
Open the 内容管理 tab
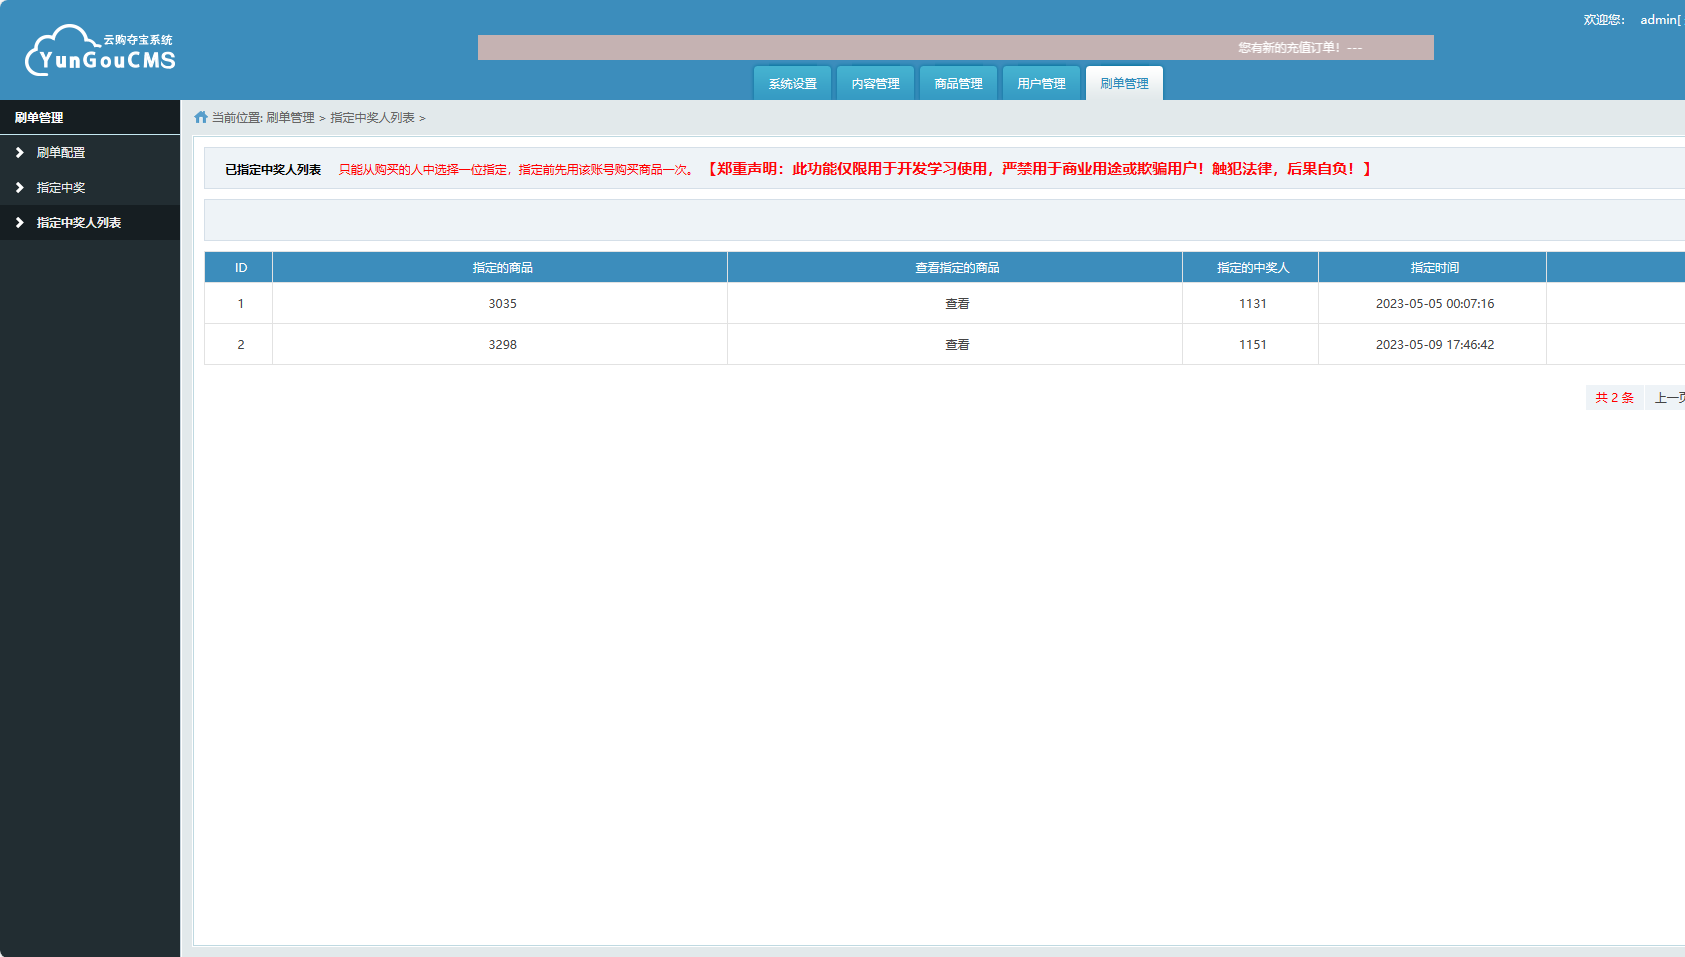click(x=876, y=83)
